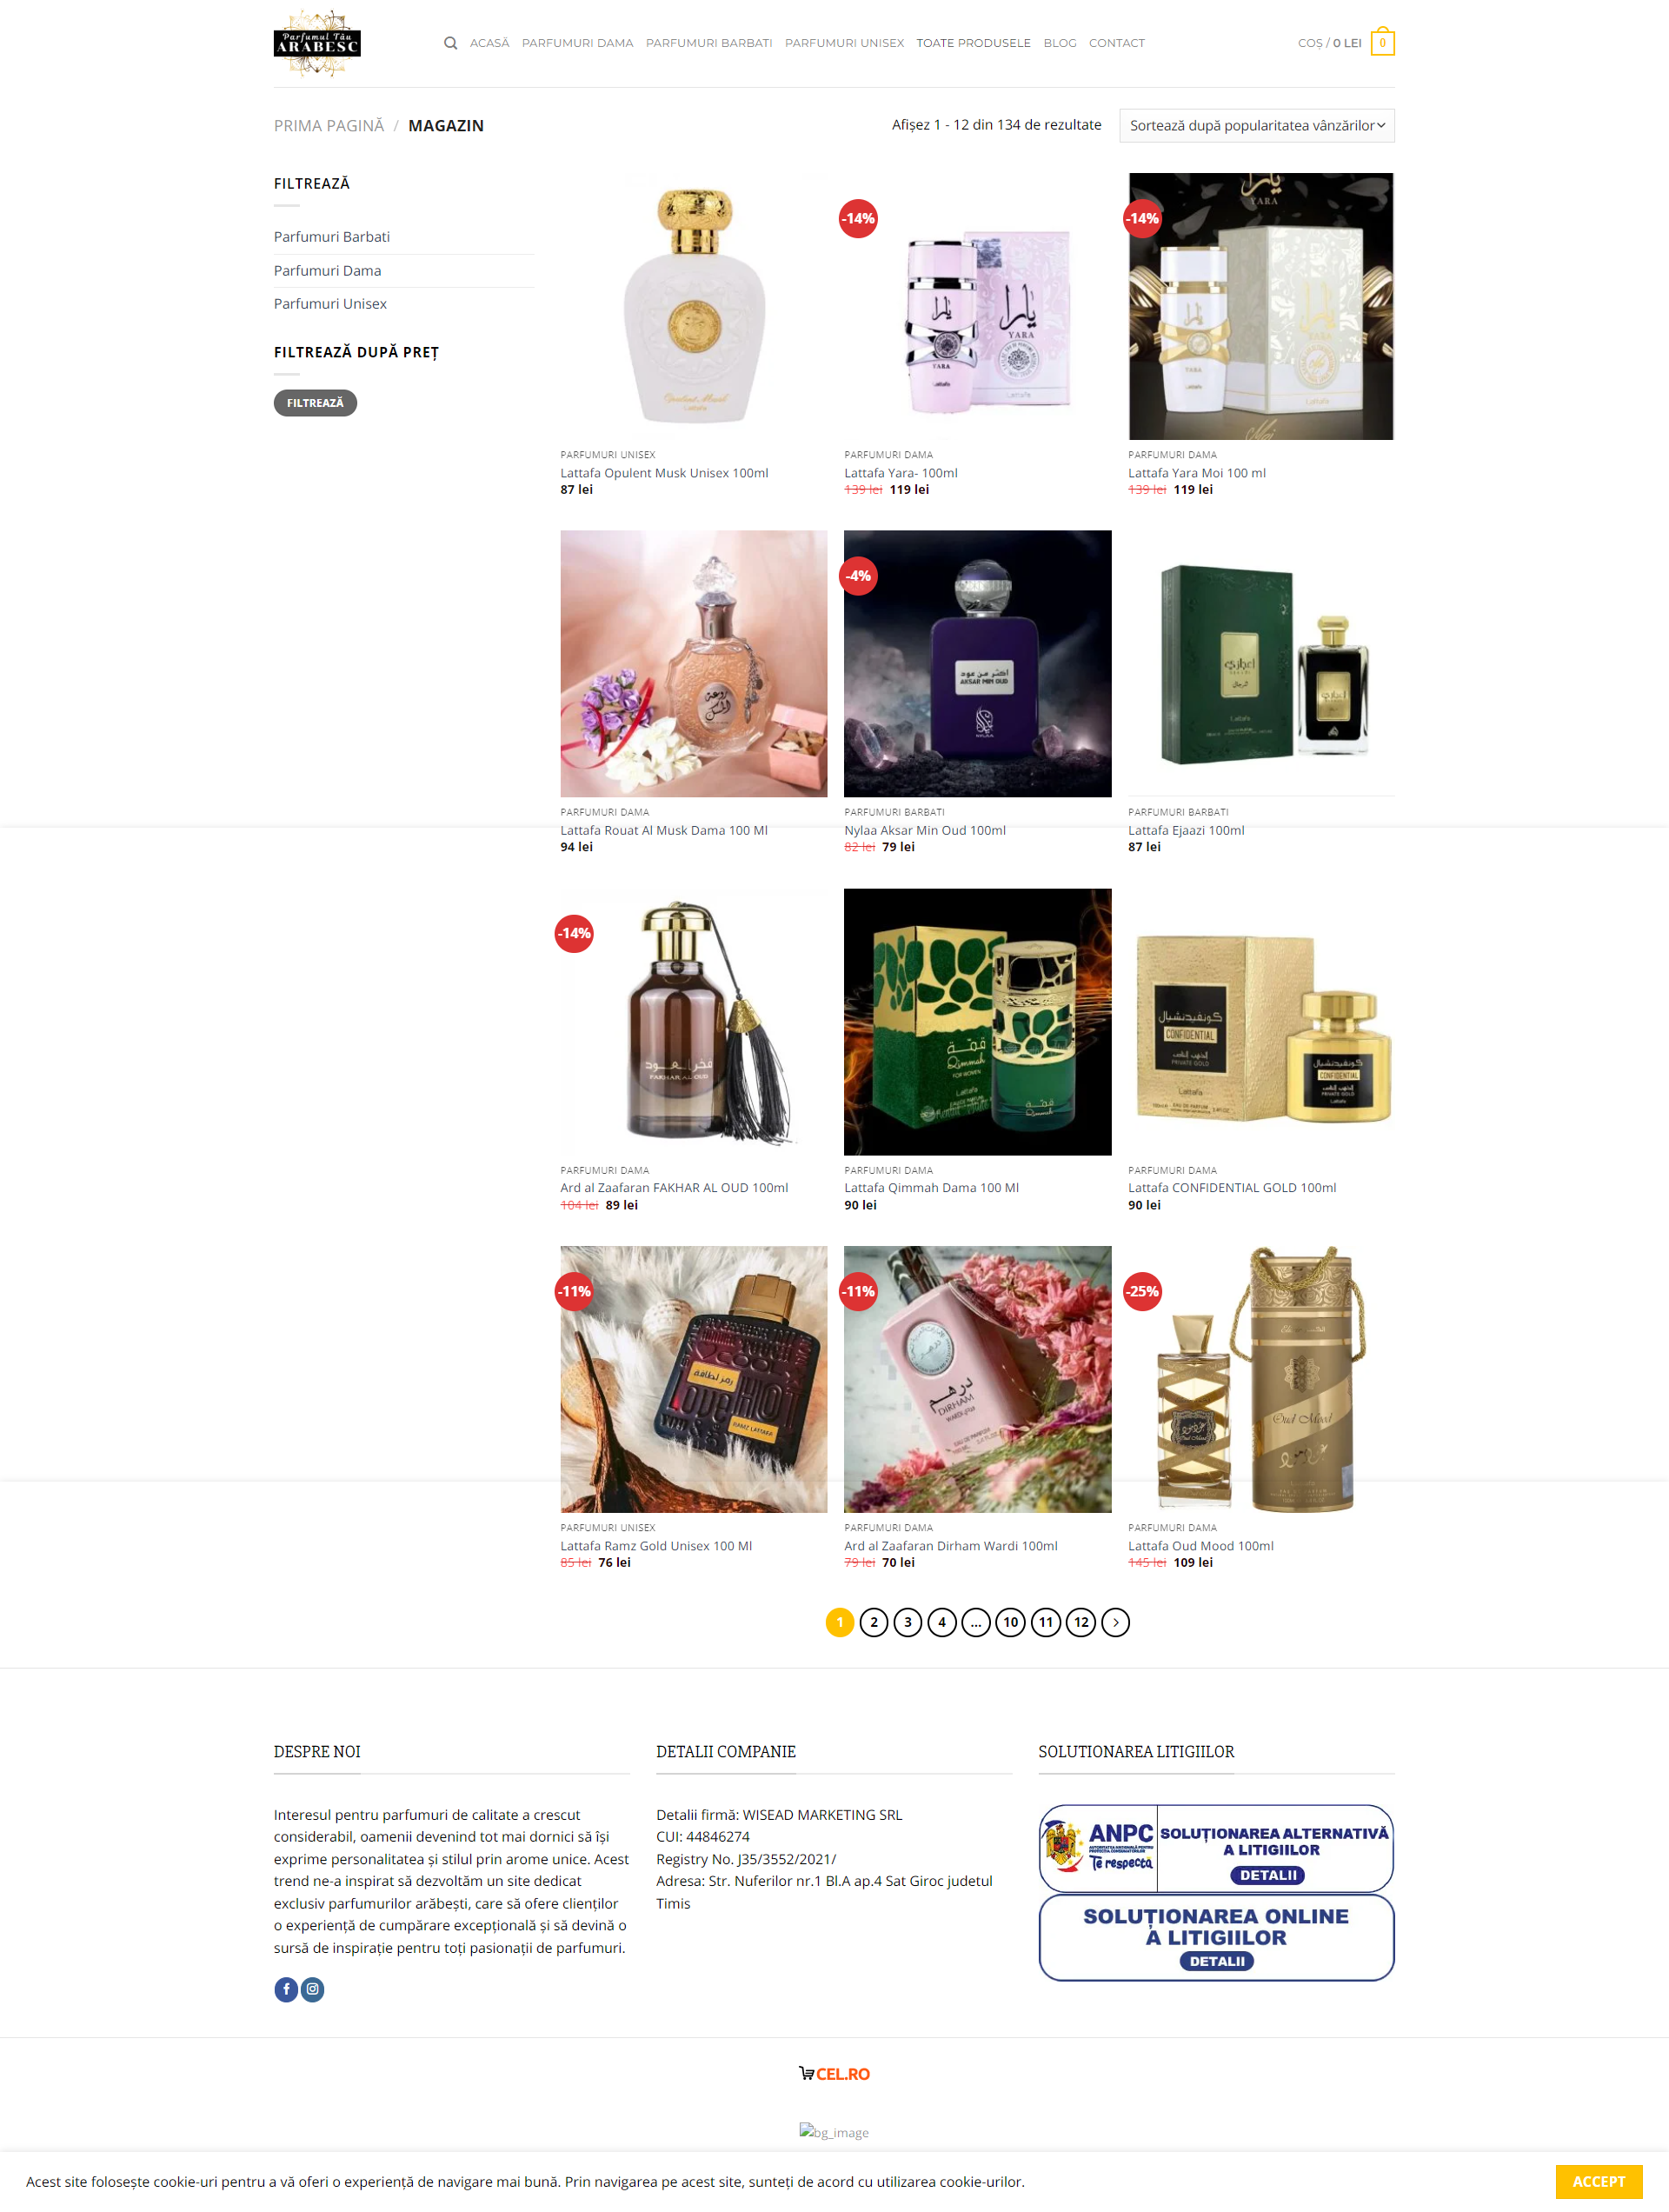Open the shopping cart icon
Viewport: 1669px width, 2212px height.
(x=1382, y=42)
